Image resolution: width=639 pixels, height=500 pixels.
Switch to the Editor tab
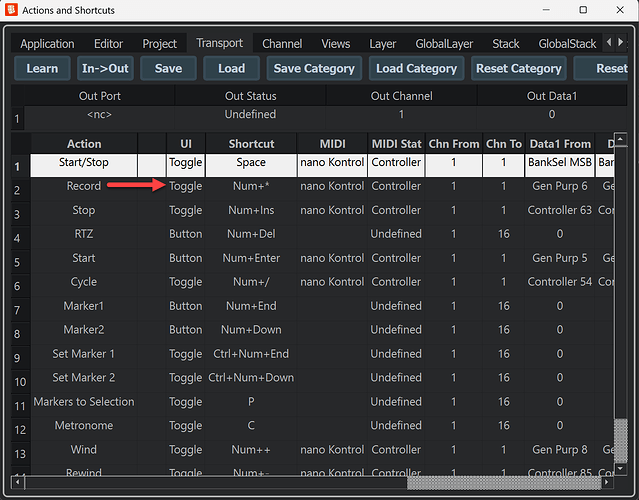tap(108, 44)
